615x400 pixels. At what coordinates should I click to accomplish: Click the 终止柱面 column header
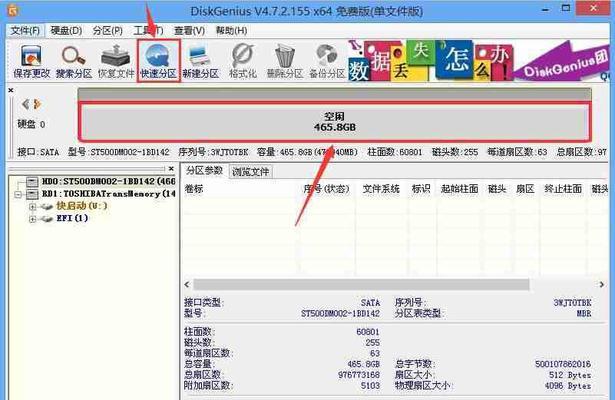(x=563, y=189)
